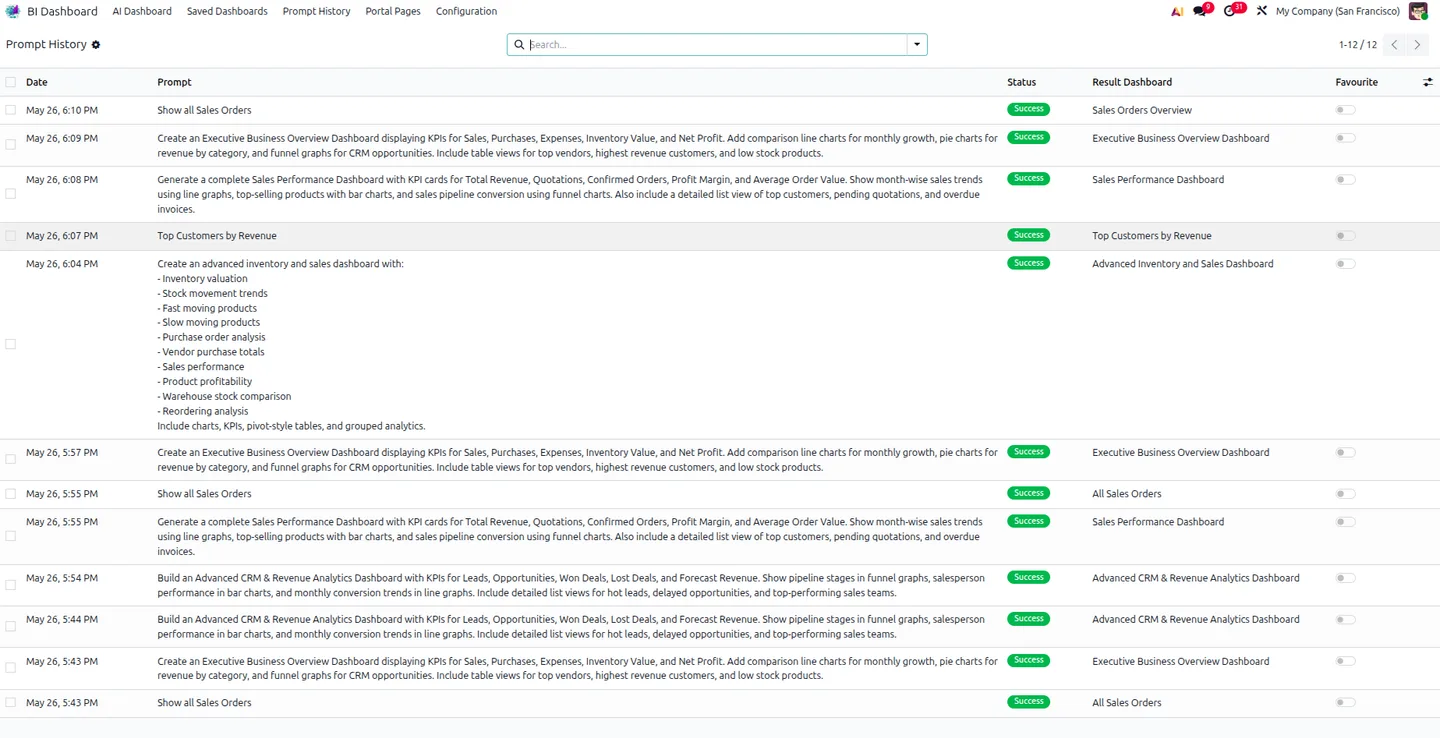Image resolution: width=1440 pixels, height=738 pixels.
Task: Click the 'May 26, 5:57 PM' date cell
Action: coord(62,452)
